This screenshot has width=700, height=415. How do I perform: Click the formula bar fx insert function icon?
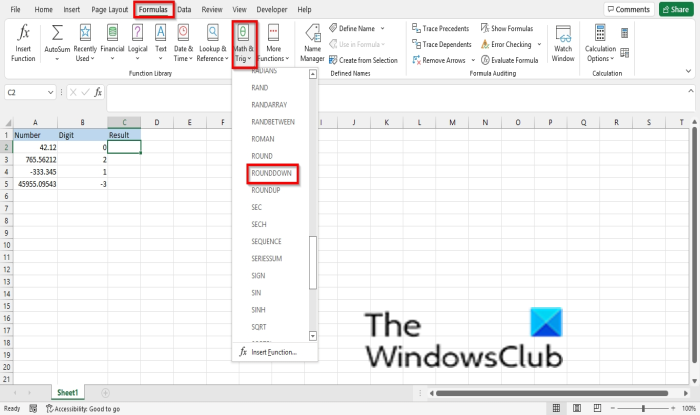98,92
